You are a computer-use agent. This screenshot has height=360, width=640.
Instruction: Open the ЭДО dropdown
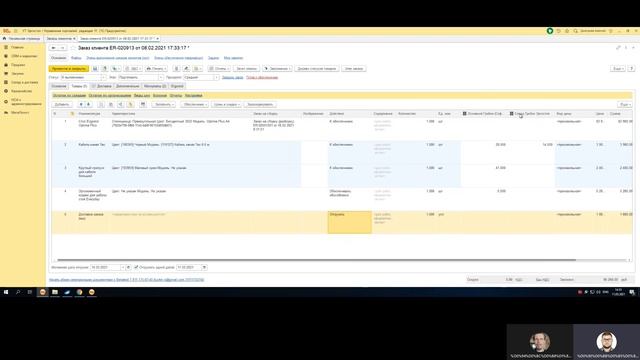coord(133,69)
